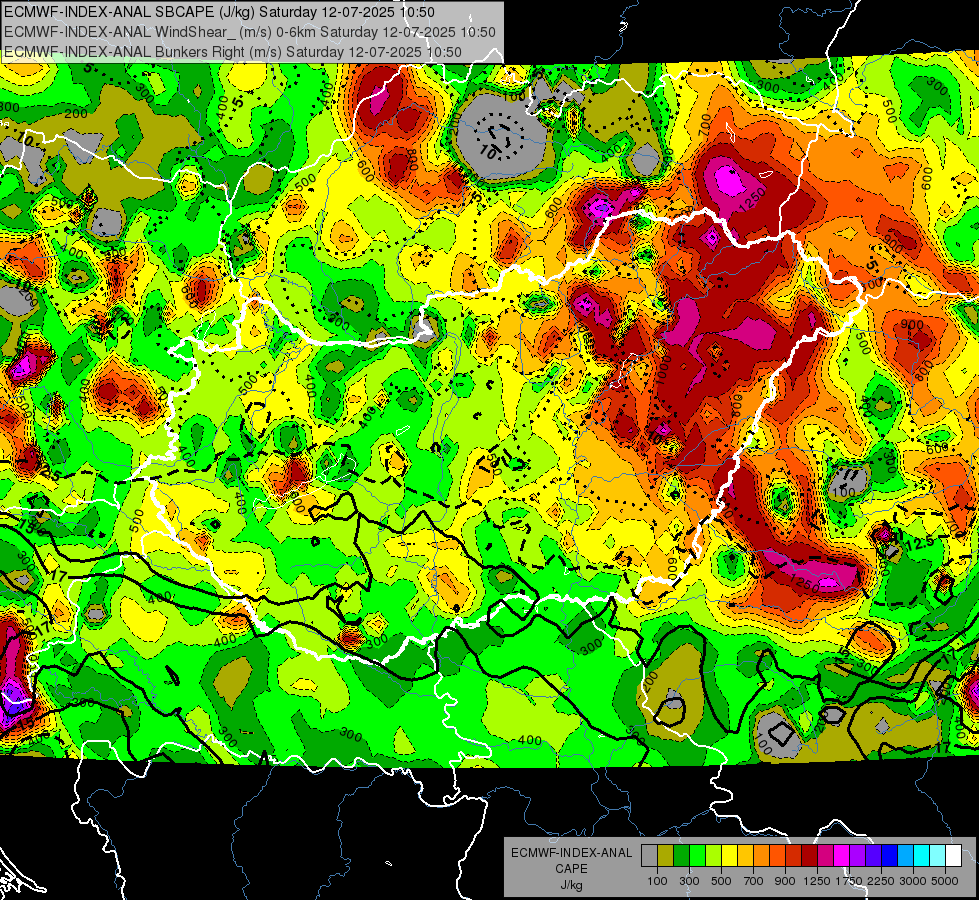Click the 900 label under the color bar
The image size is (979, 900).
tap(785, 881)
